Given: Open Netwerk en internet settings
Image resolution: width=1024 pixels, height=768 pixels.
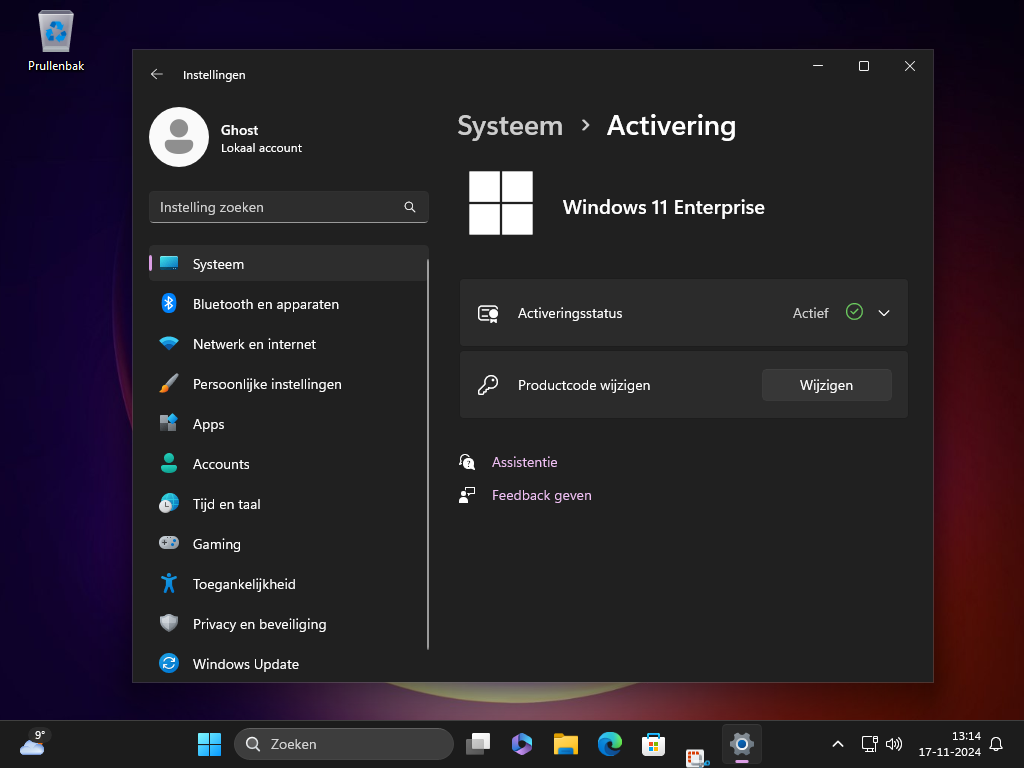Looking at the screenshot, I should (289, 344).
